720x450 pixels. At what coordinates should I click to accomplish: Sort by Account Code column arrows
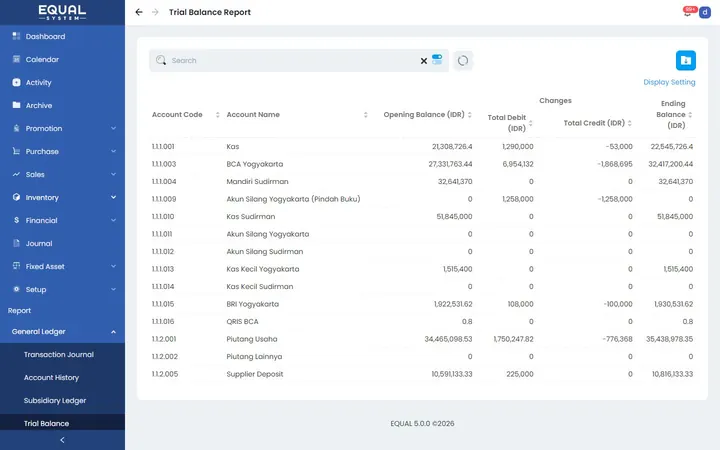[x=218, y=115]
